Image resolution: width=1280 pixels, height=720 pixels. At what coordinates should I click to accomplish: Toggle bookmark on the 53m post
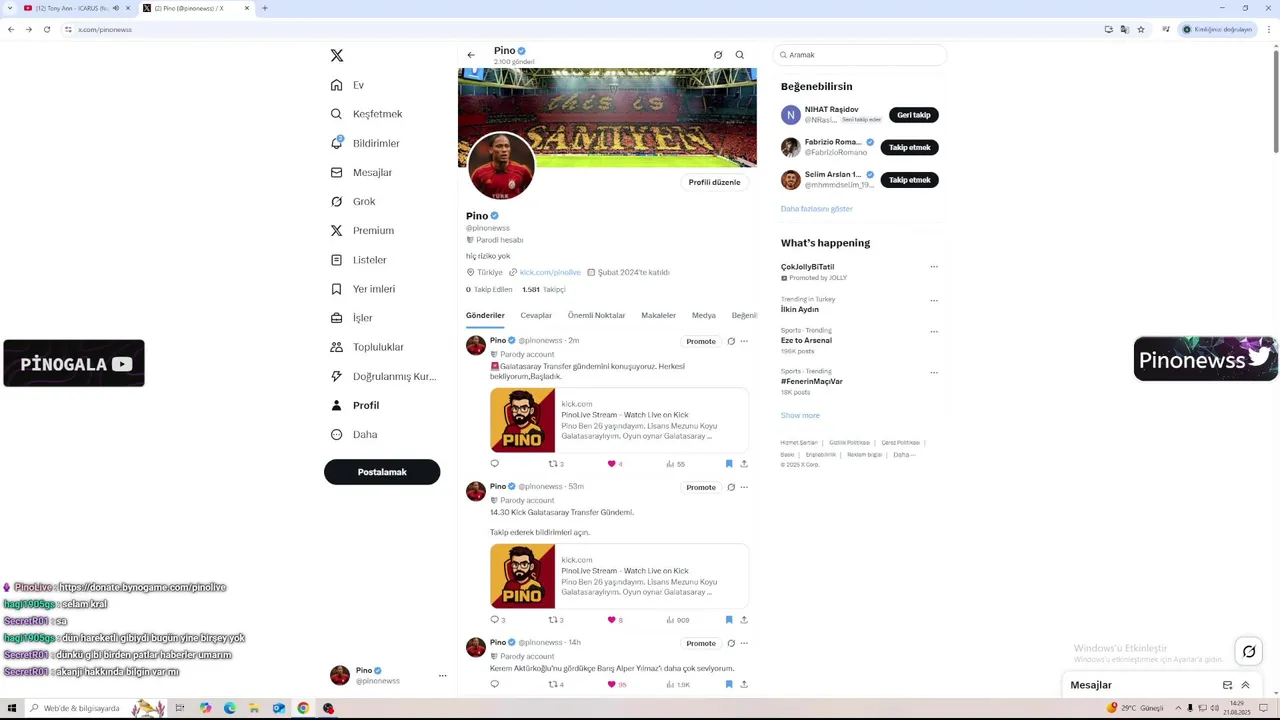tap(729, 620)
